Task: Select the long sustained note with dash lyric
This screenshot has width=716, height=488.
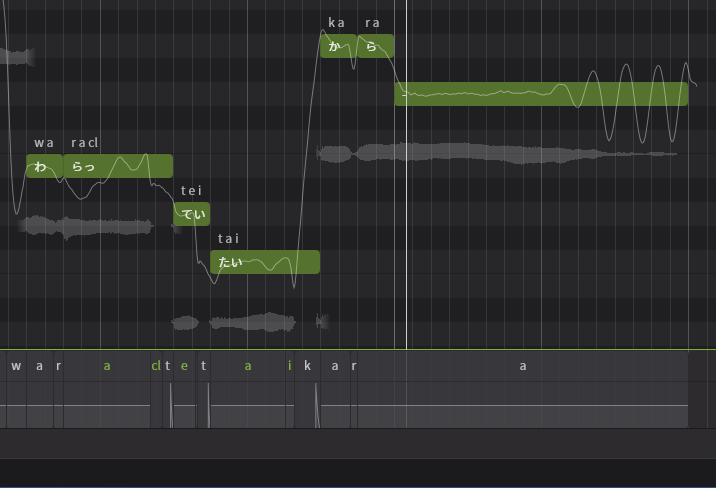Action: 541,94
